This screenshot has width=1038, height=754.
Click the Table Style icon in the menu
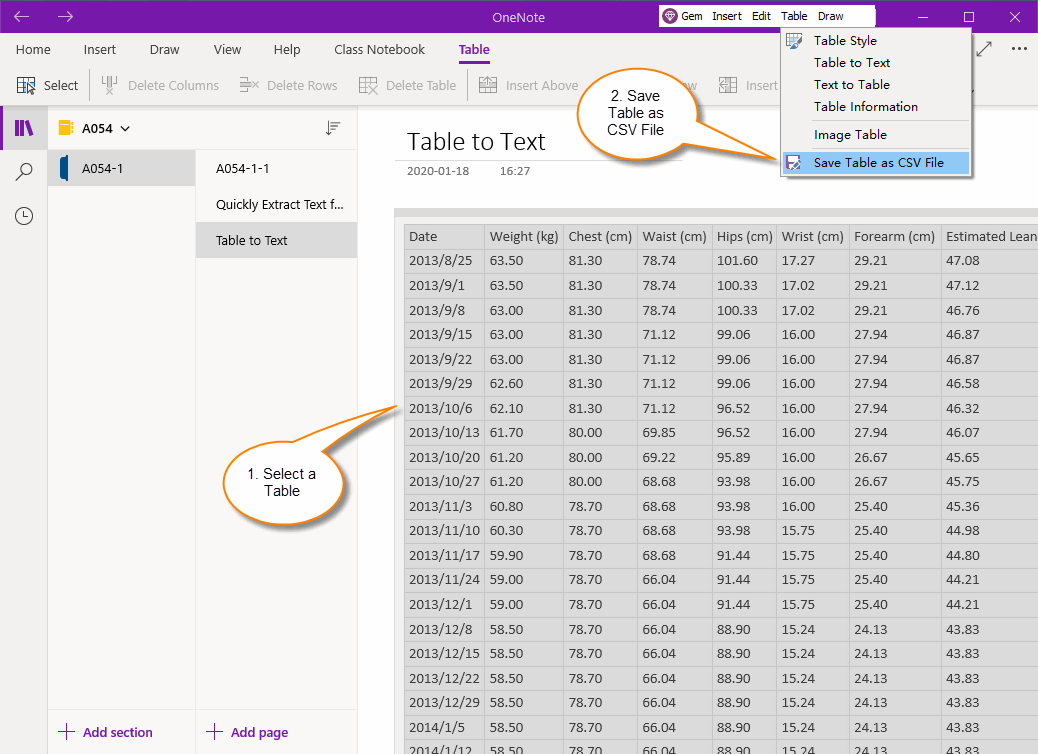(793, 40)
